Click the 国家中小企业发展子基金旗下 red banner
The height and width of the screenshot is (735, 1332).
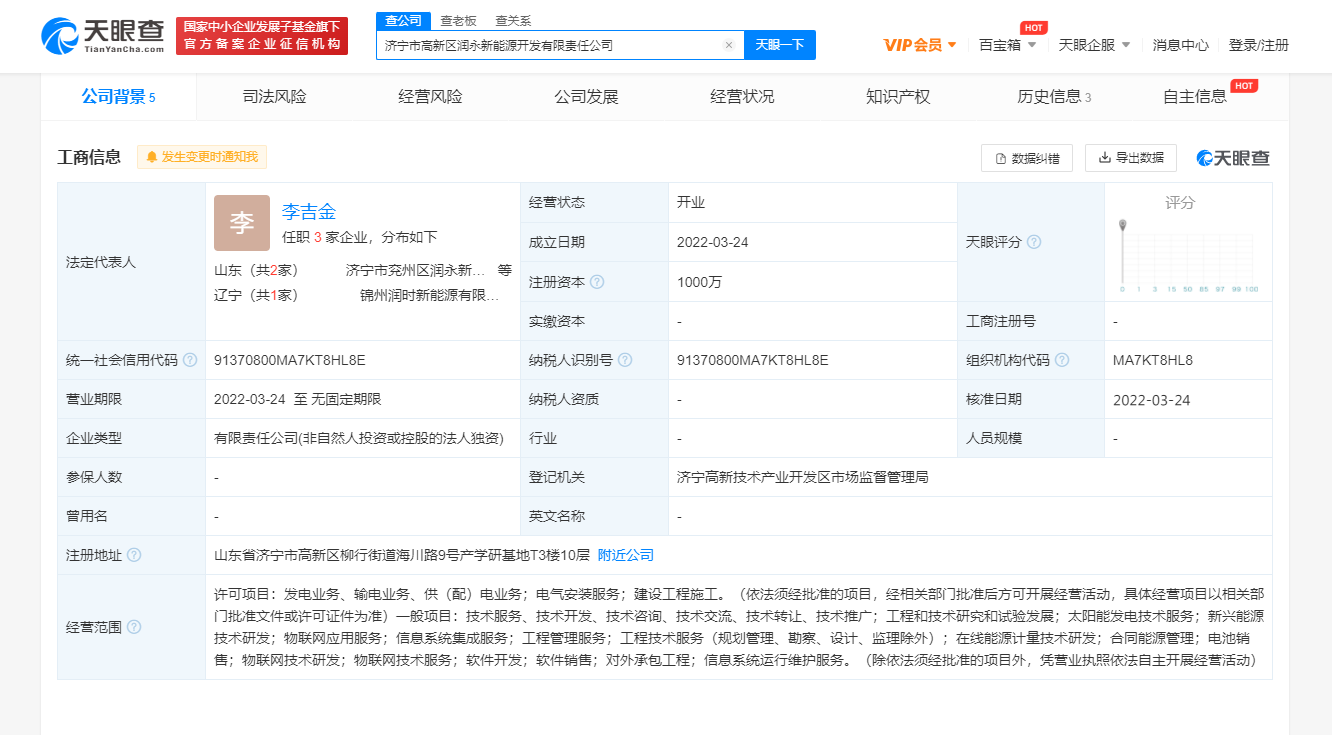(x=262, y=35)
